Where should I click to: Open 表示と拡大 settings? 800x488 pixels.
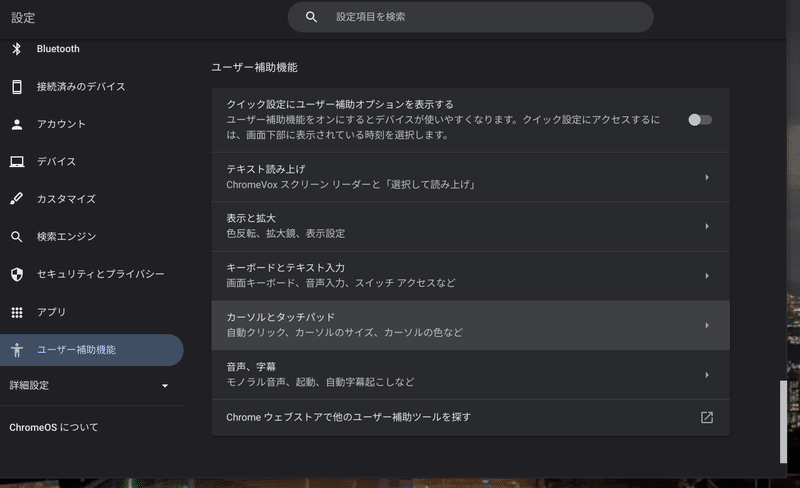pos(470,226)
